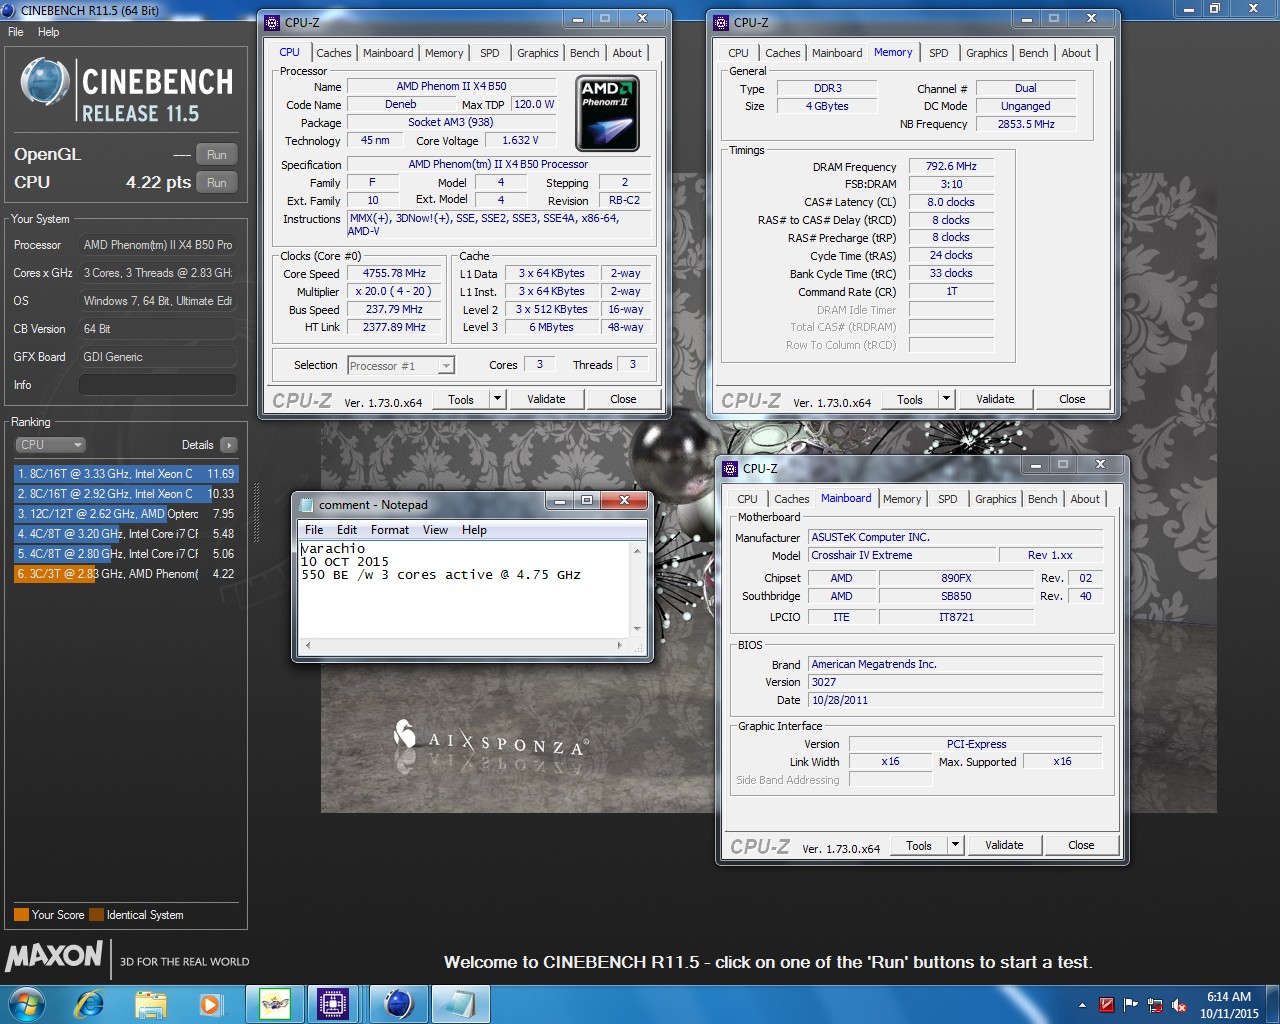1280x1024 pixels.
Task: Switch to Notepad taskbar icon
Action: [459, 1003]
